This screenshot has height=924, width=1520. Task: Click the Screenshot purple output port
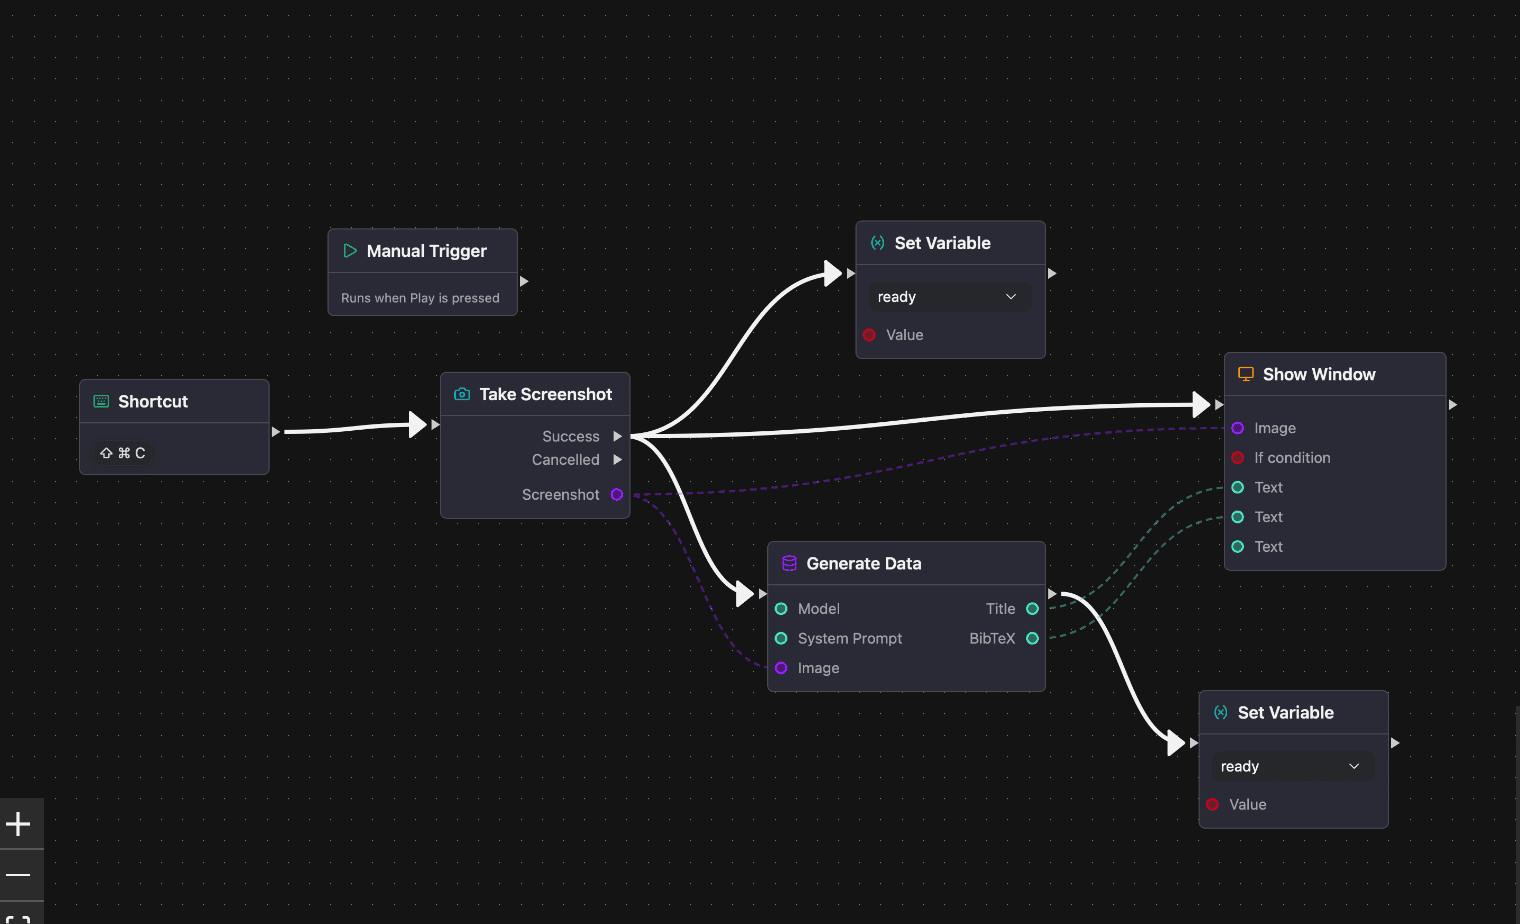pyautogui.click(x=617, y=494)
